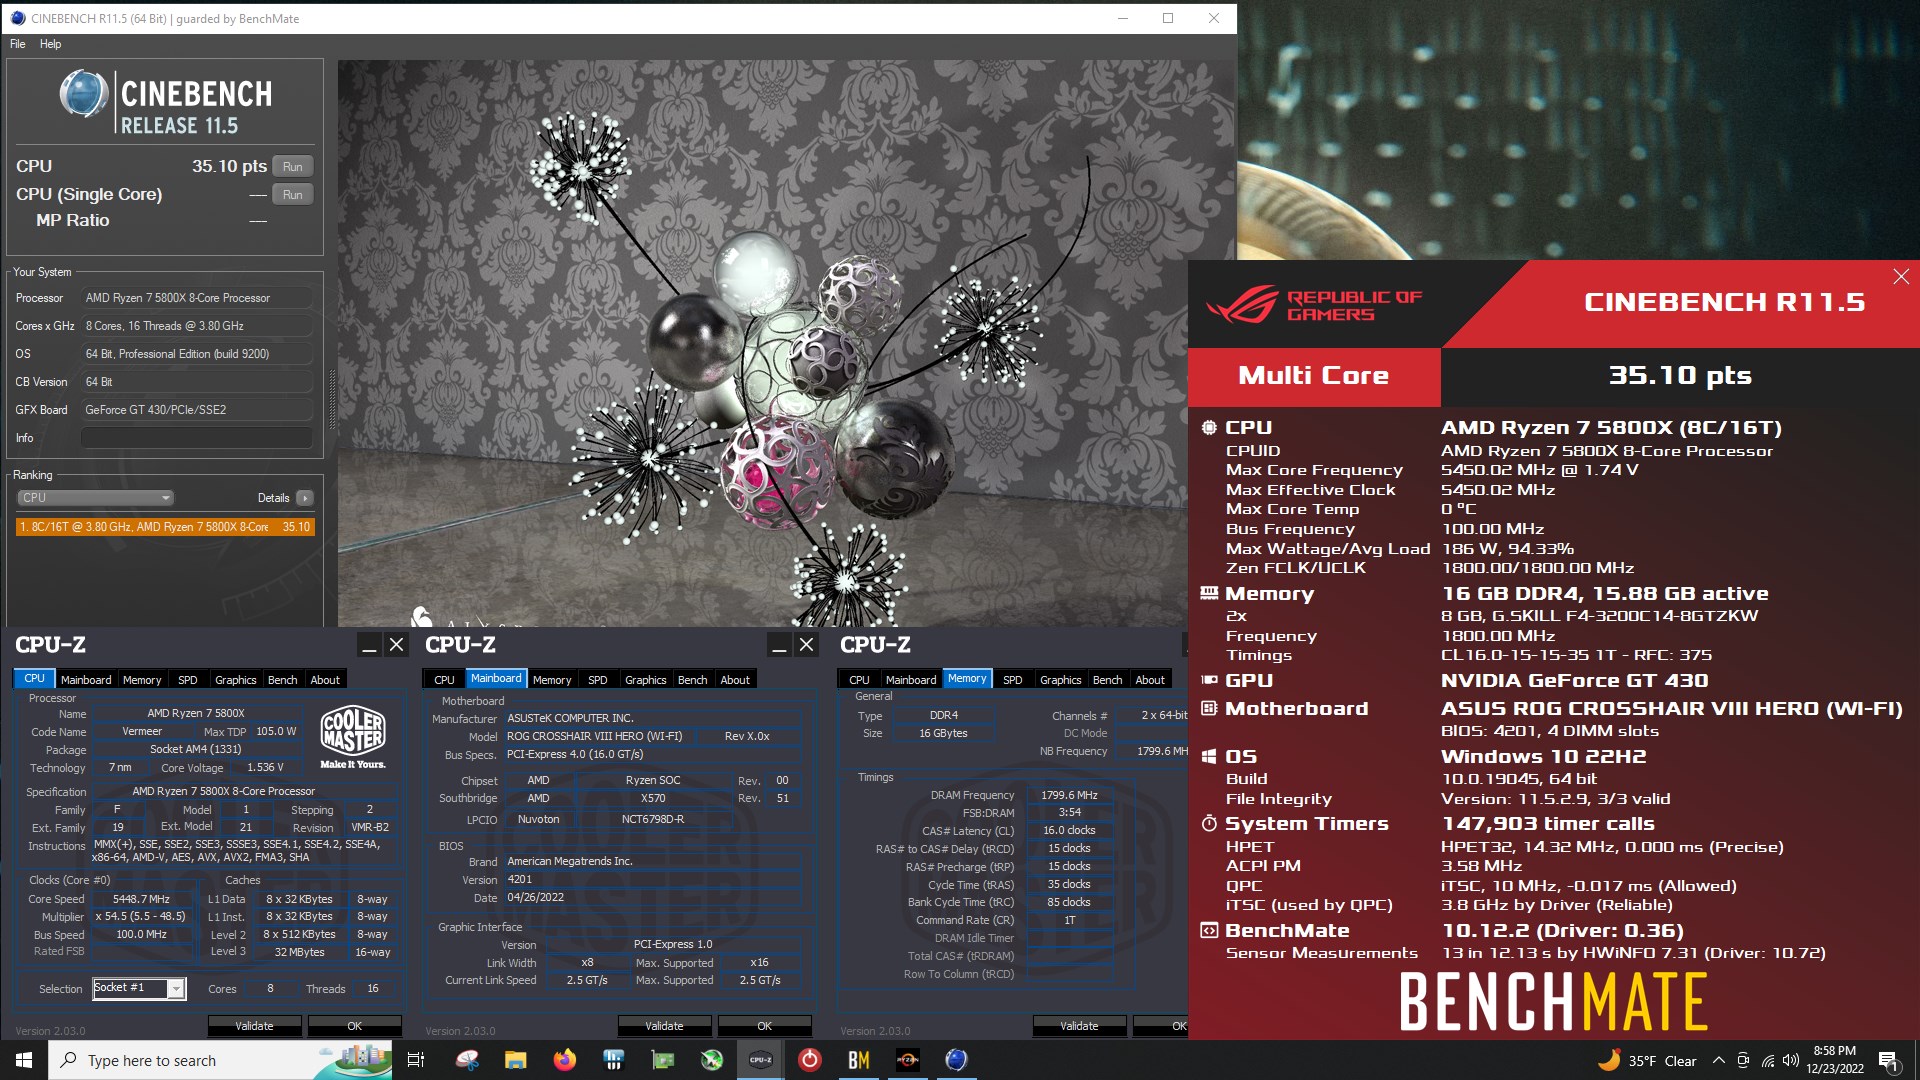Open the notification center icon
The height and width of the screenshot is (1080, 1920).
click(x=1889, y=1061)
